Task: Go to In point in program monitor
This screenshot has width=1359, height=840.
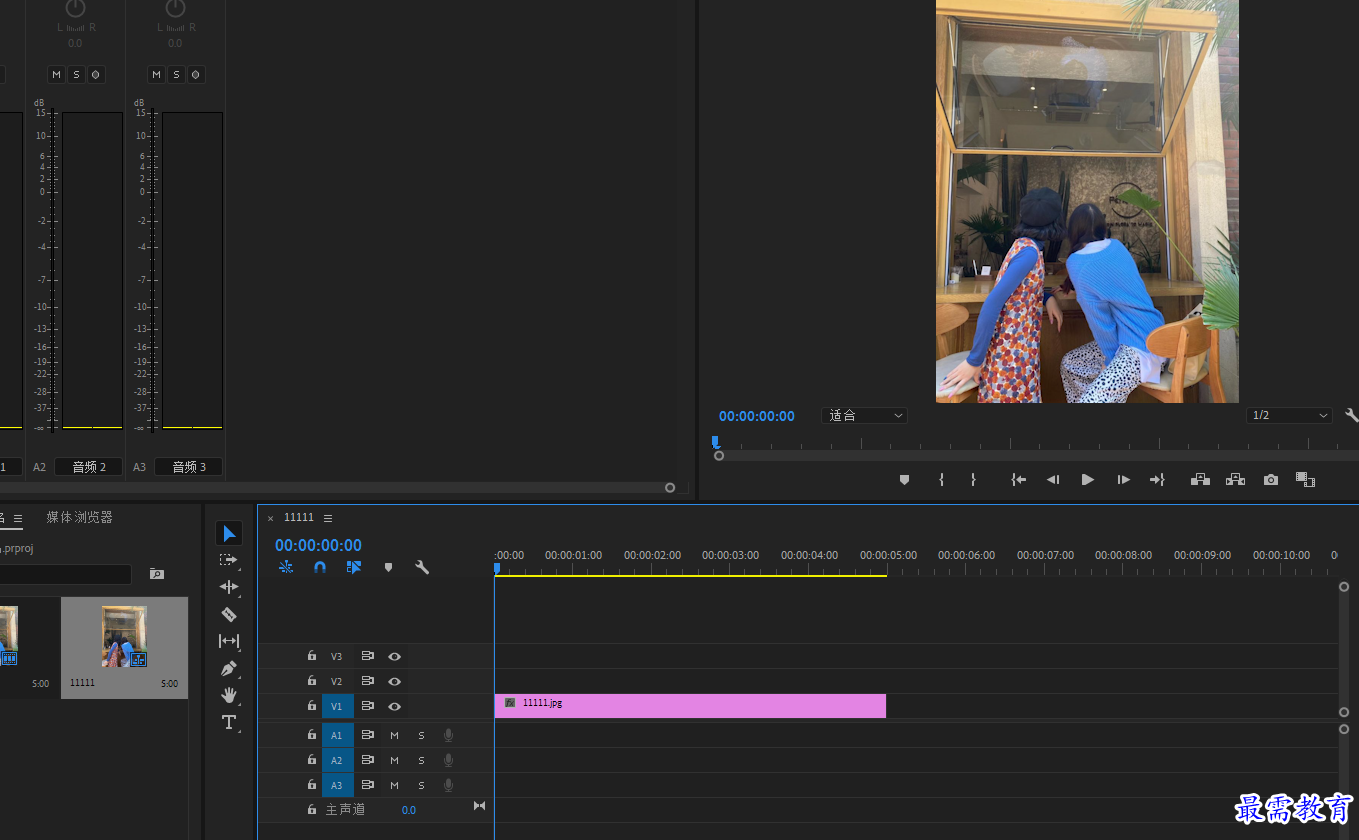Action: coord(1019,480)
